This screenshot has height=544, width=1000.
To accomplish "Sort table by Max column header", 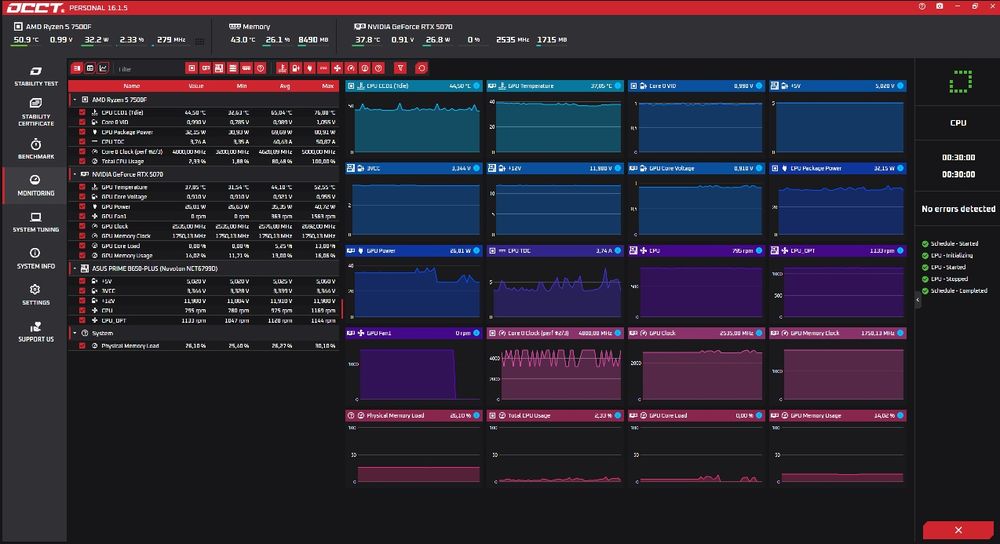I will [x=328, y=86].
